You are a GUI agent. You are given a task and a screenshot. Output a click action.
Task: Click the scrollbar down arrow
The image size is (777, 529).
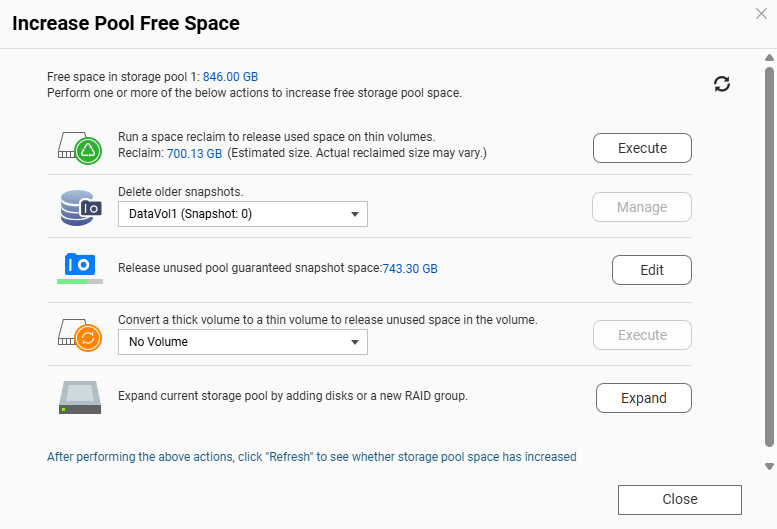[x=768, y=466]
